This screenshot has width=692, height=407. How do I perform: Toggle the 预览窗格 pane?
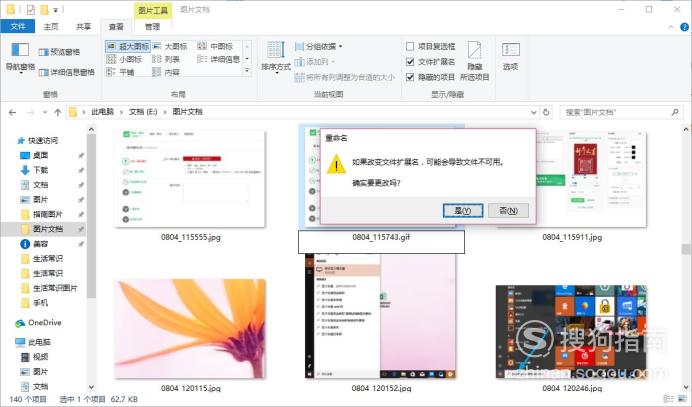coord(59,52)
